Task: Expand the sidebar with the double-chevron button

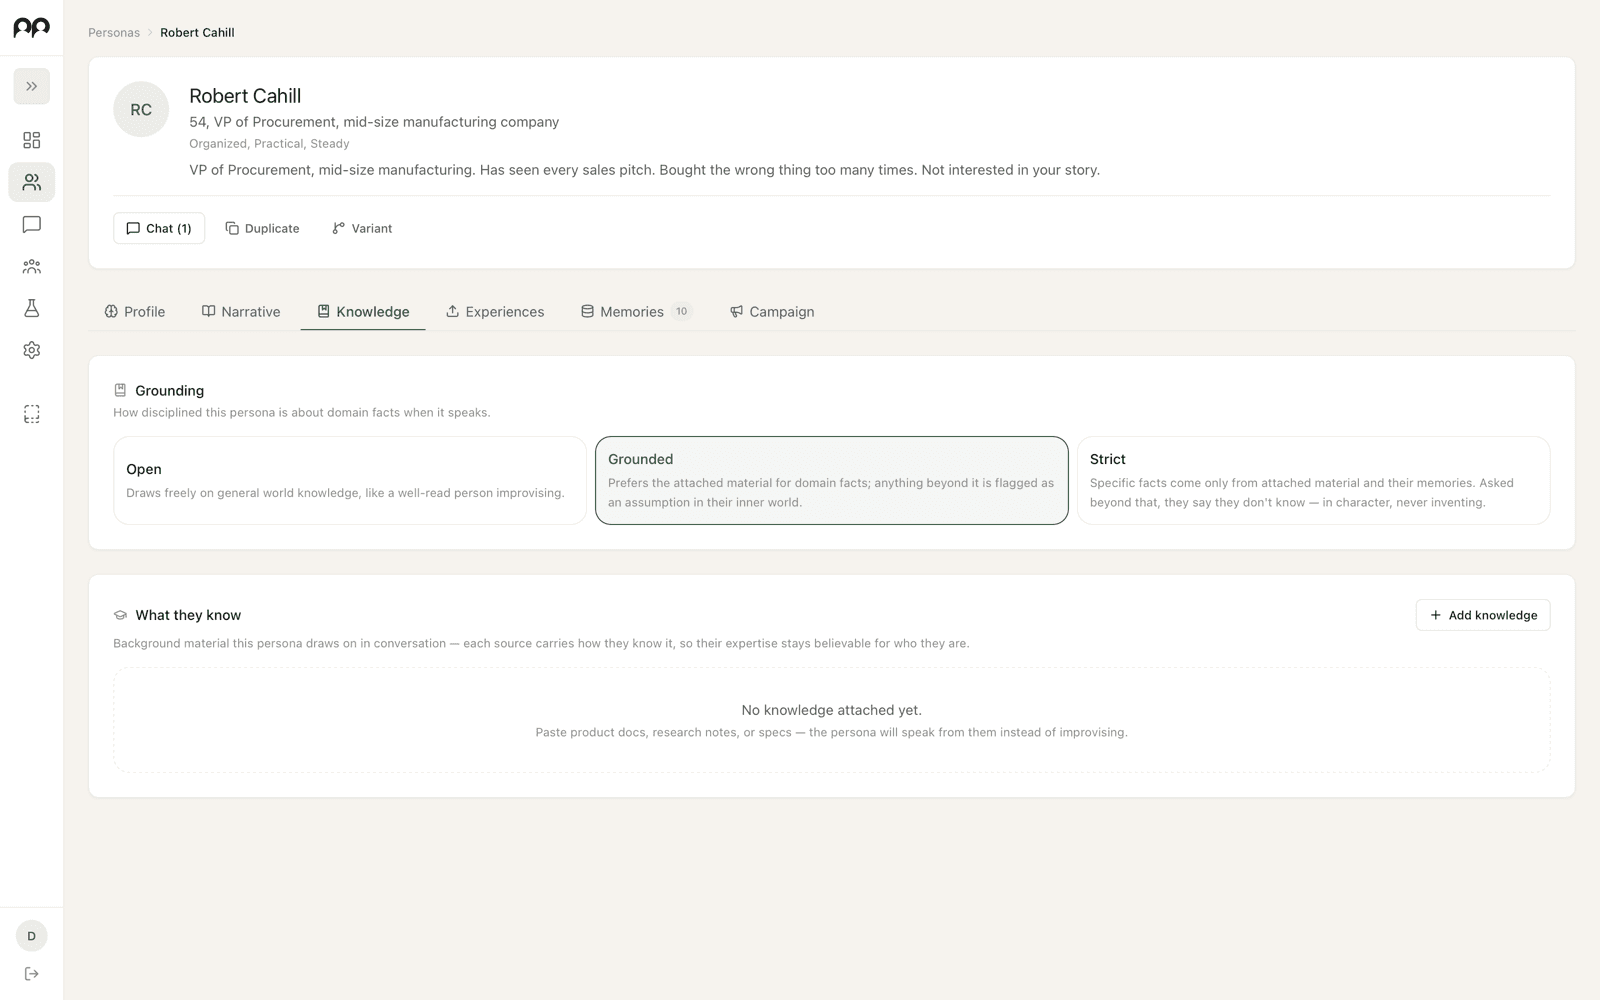Action: [x=32, y=86]
